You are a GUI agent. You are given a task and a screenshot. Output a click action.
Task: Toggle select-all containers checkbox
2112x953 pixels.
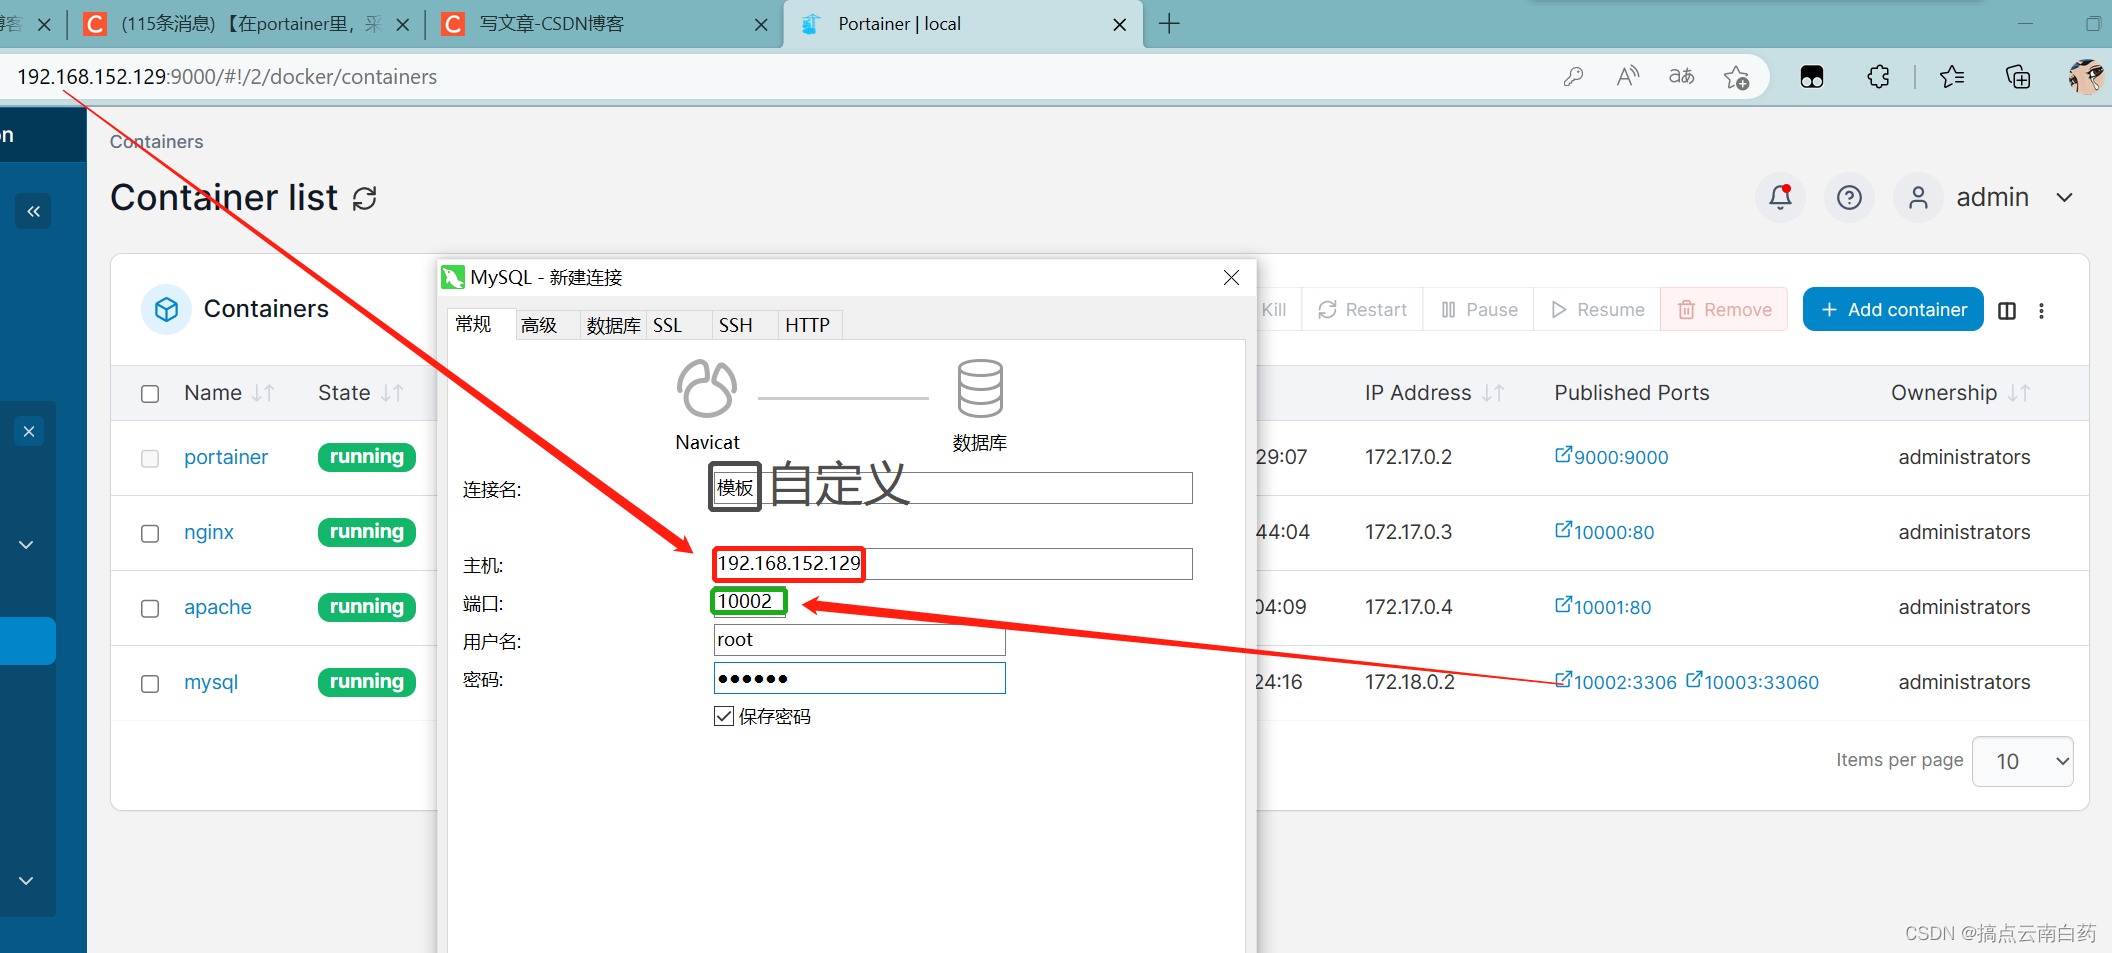pyautogui.click(x=150, y=394)
